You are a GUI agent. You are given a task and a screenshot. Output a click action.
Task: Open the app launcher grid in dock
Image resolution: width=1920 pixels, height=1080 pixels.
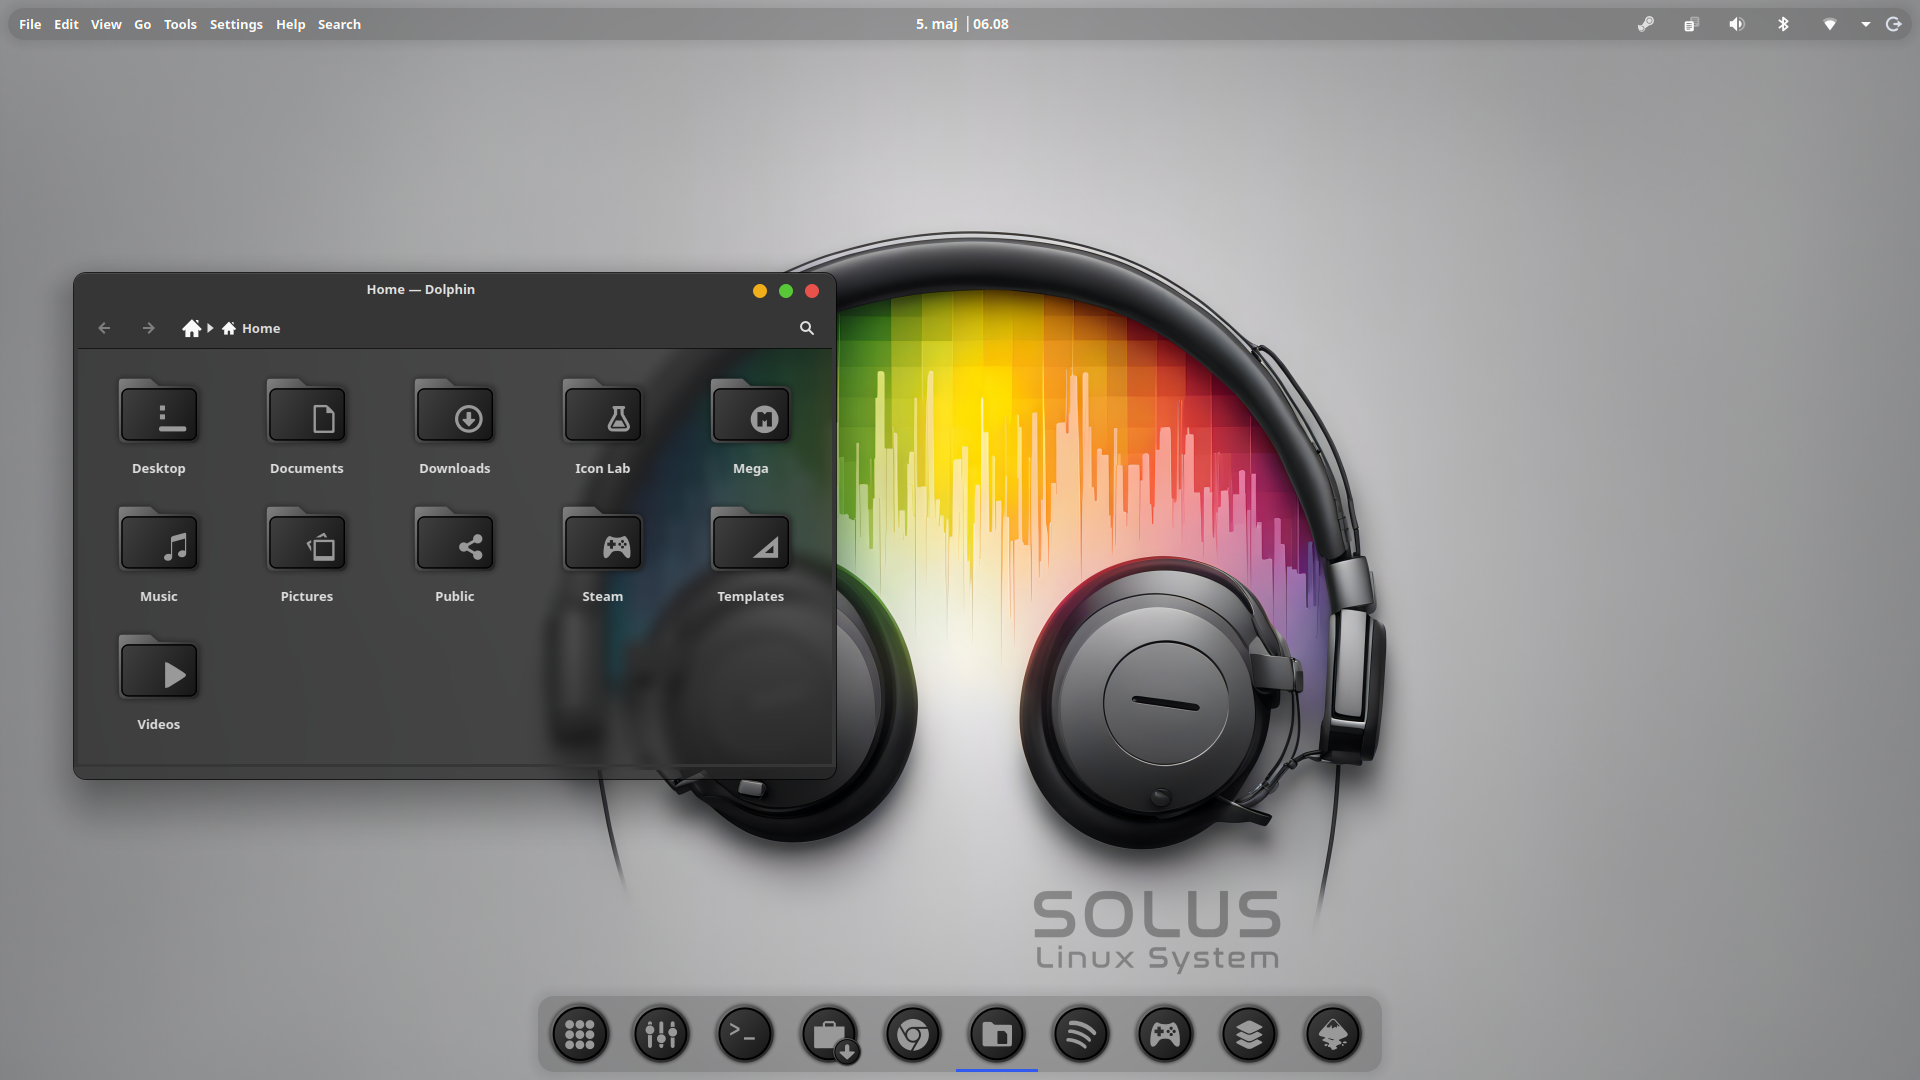point(580,1034)
